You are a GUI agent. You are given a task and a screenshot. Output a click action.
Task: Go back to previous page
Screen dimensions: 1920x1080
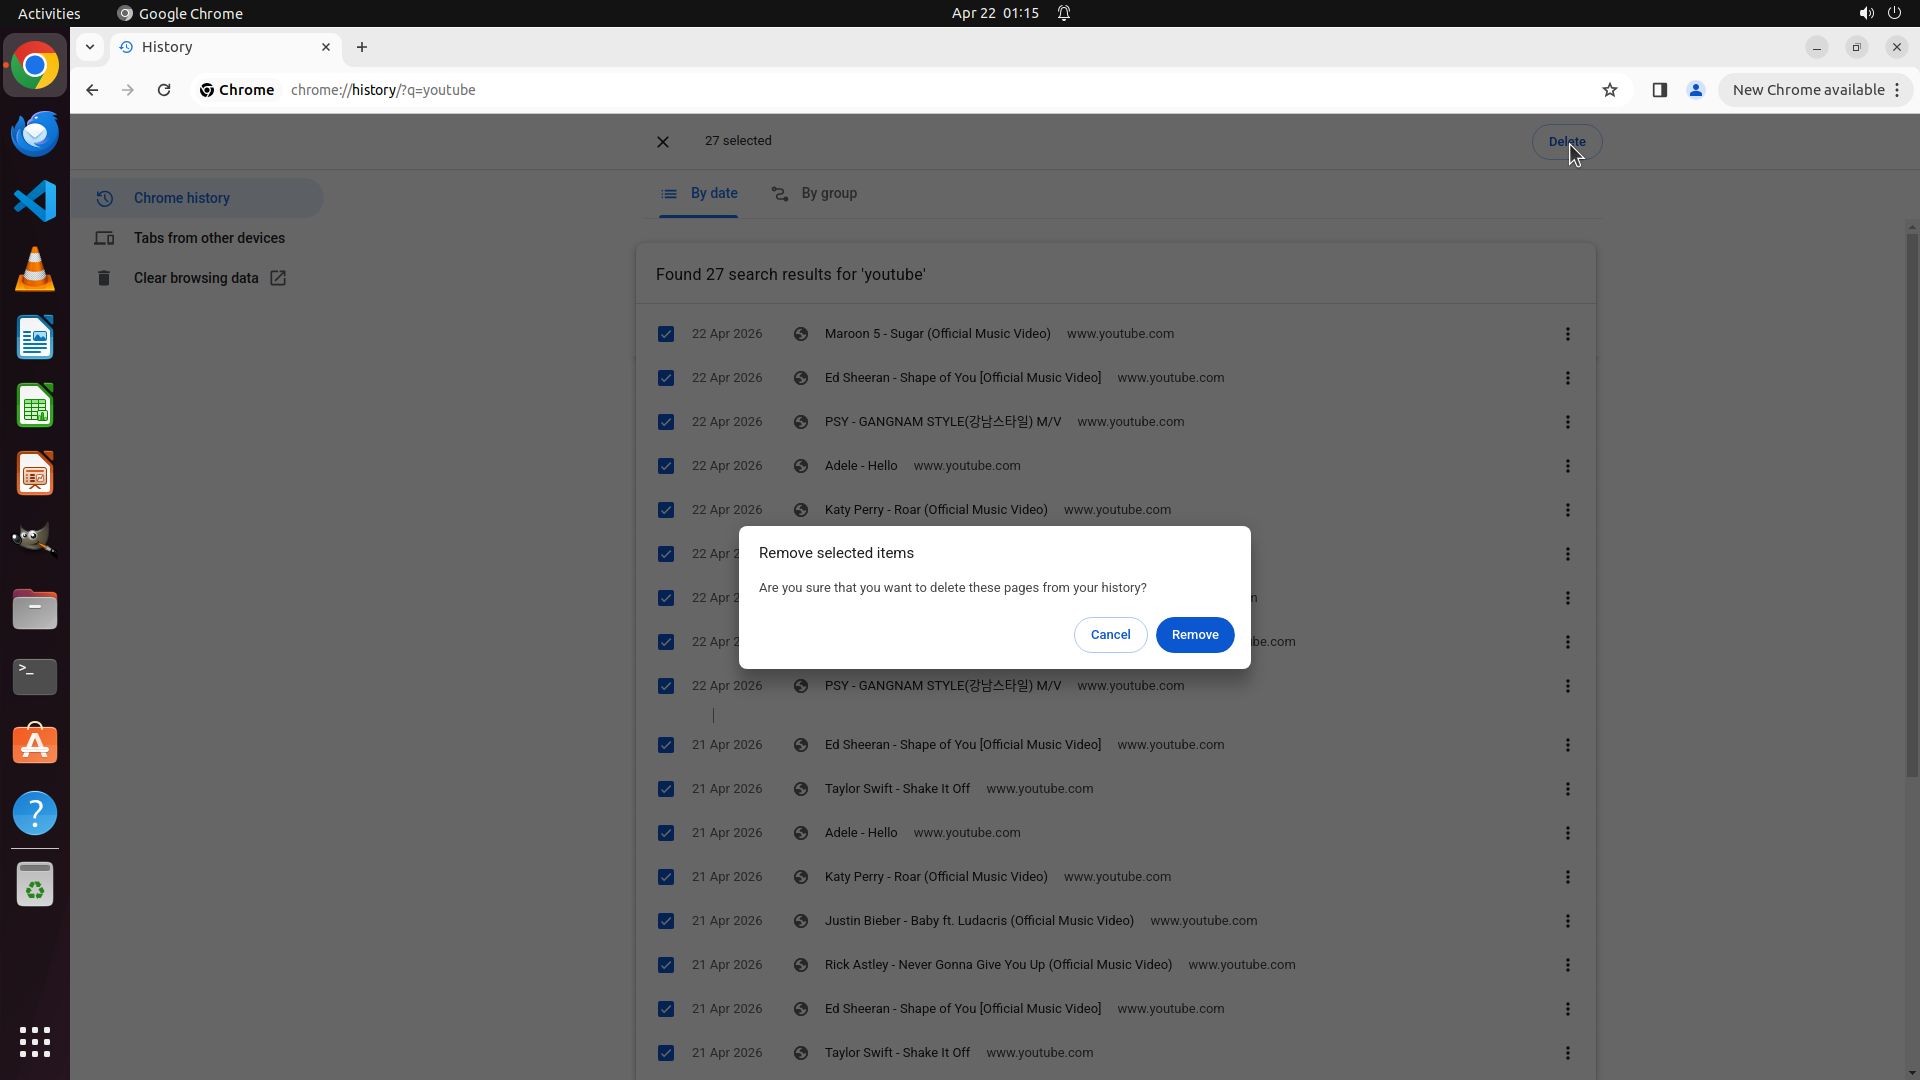coord(92,90)
